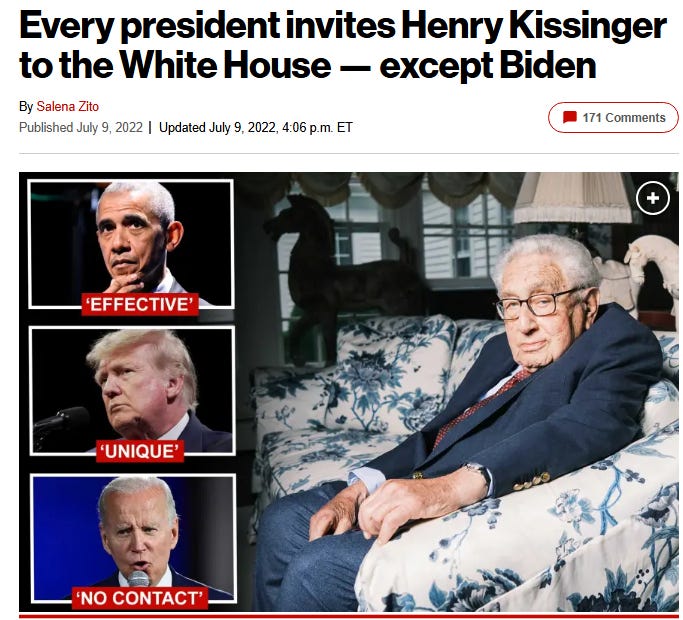Viewport: 683px width, 620px height.
Task: Open the 171 Comments button
Action: [x=613, y=117]
